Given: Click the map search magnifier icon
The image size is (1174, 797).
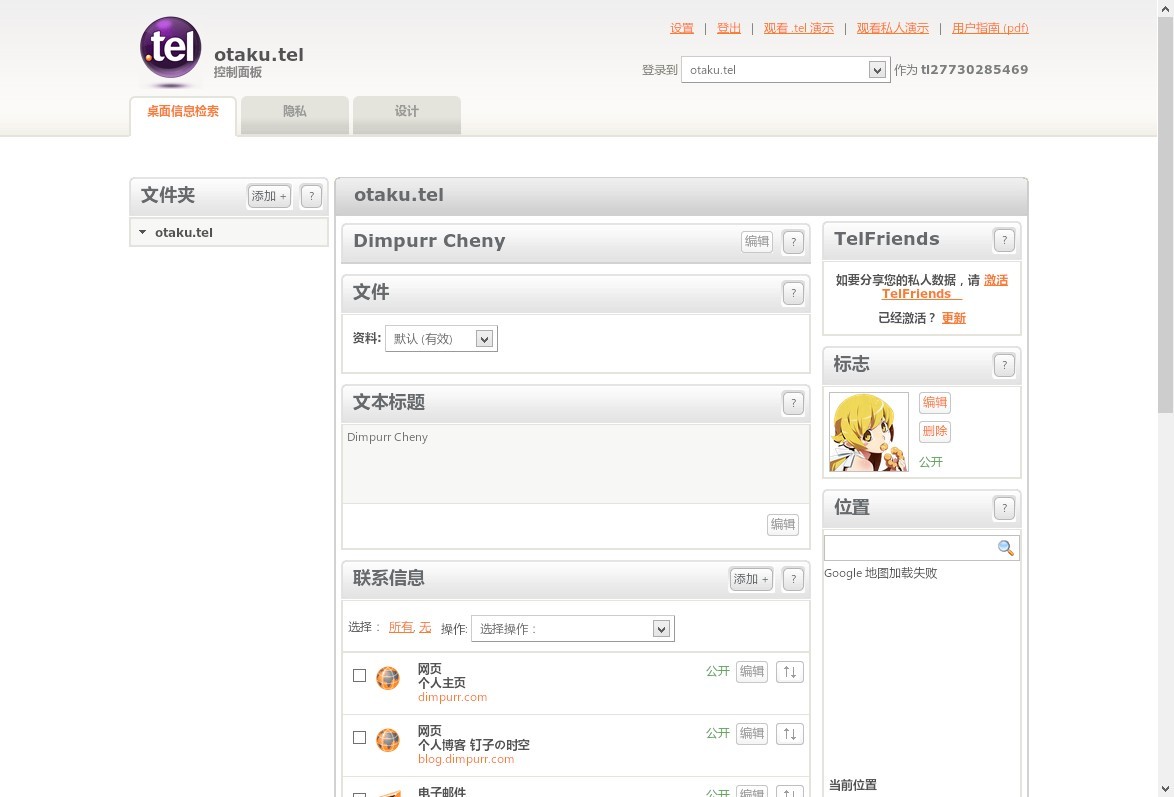Looking at the screenshot, I should coord(1006,548).
